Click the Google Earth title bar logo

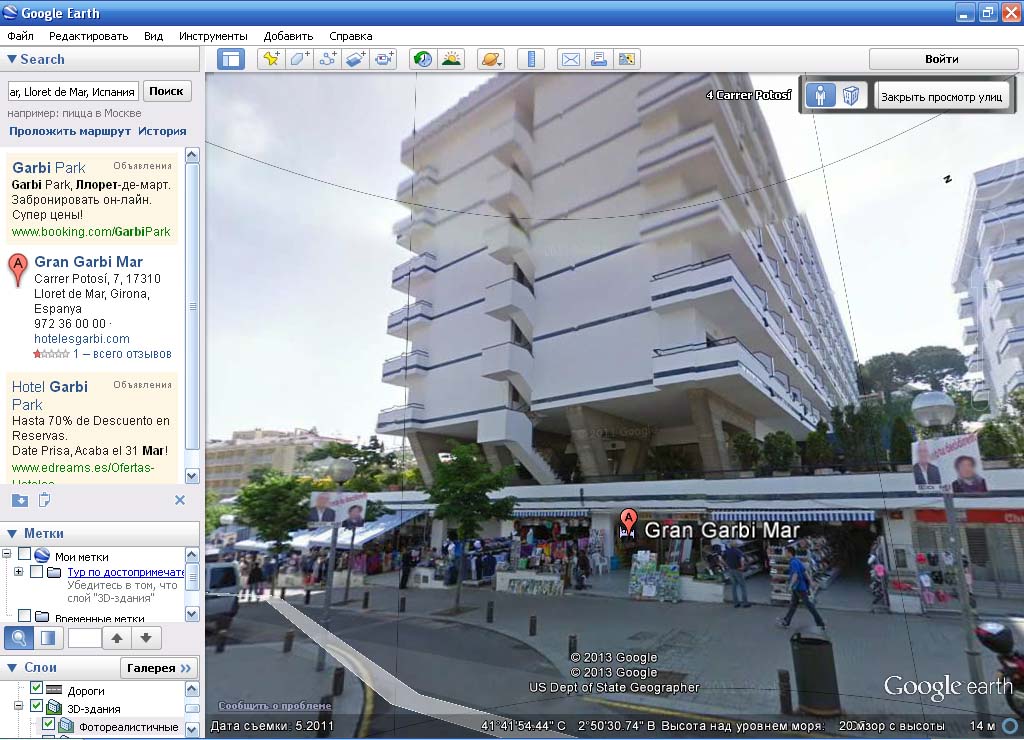pyautogui.click(x=10, y=12)
